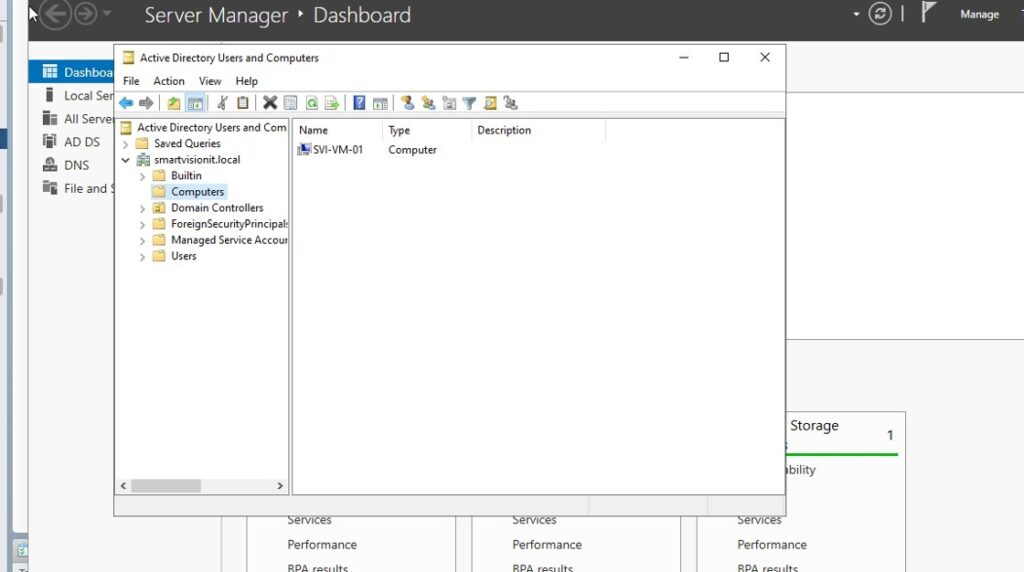Click the Cut scissors icon
The height and width of the screenshot is (572, 1024).
(x=222, y=103)
